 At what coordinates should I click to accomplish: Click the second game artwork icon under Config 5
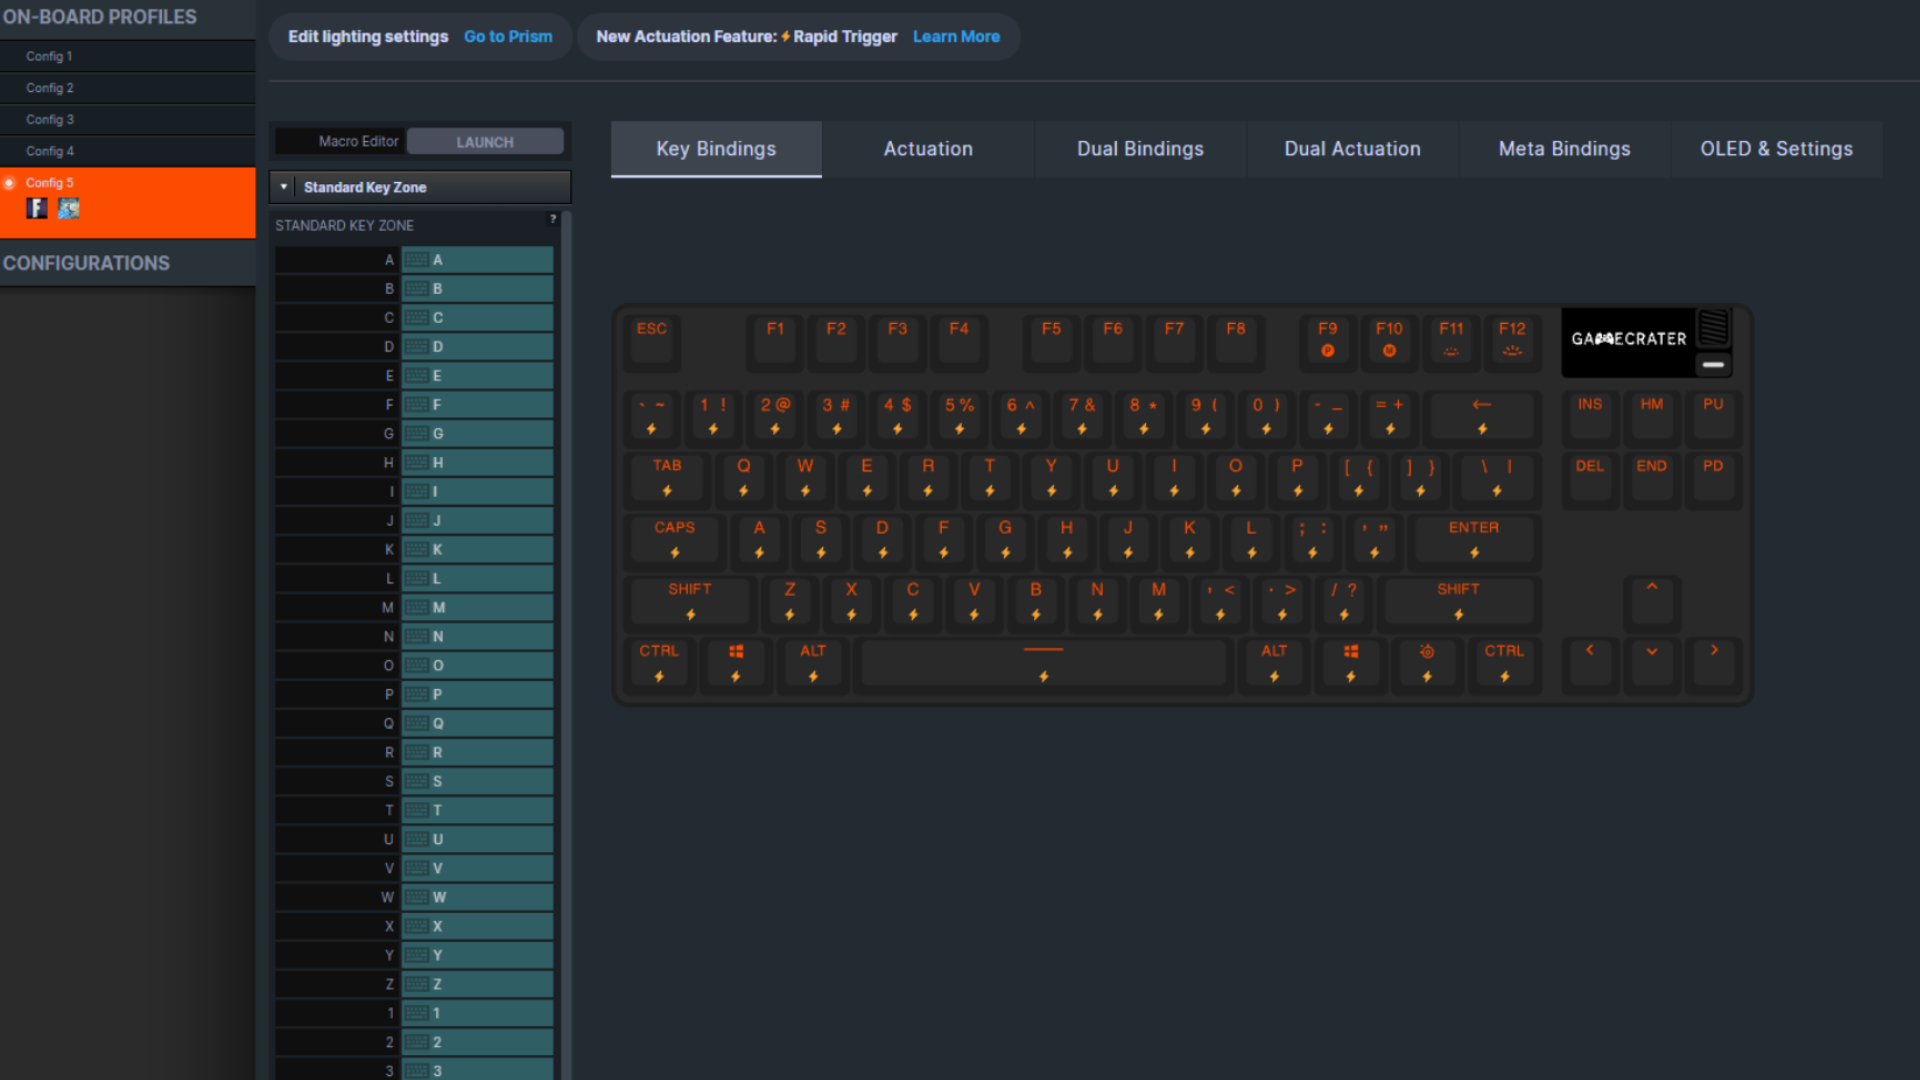68,207
